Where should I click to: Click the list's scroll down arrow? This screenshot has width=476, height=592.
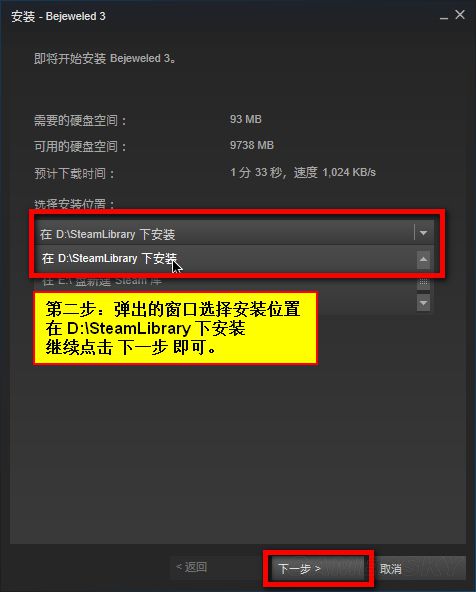point(424,303)
